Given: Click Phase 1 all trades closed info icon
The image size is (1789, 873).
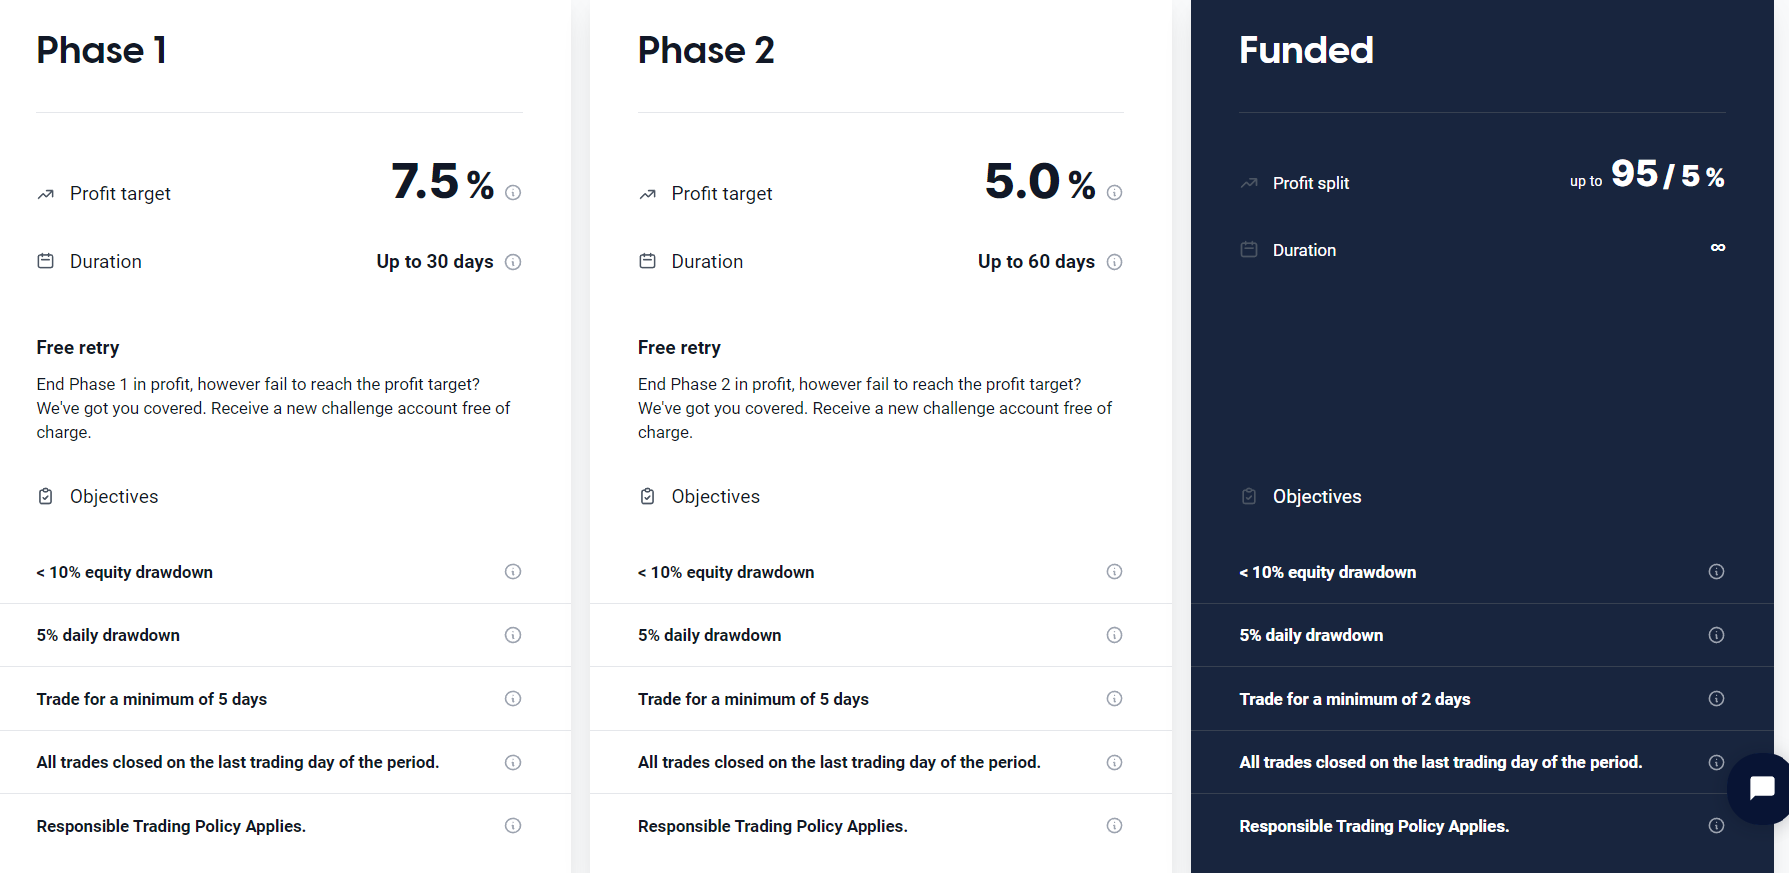Looking at the screenshot, I should coord(513,762).
